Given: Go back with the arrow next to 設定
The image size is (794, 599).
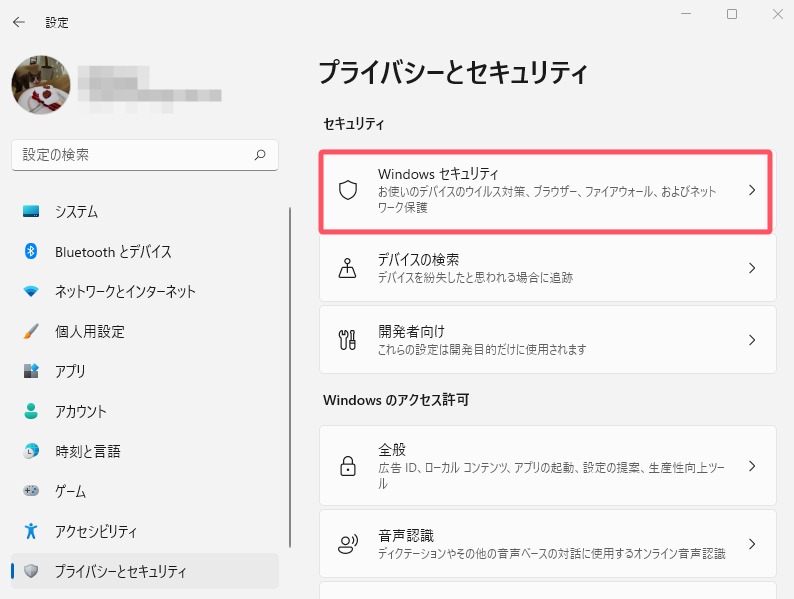Looking at the screenshot, I should coord(19,22).
